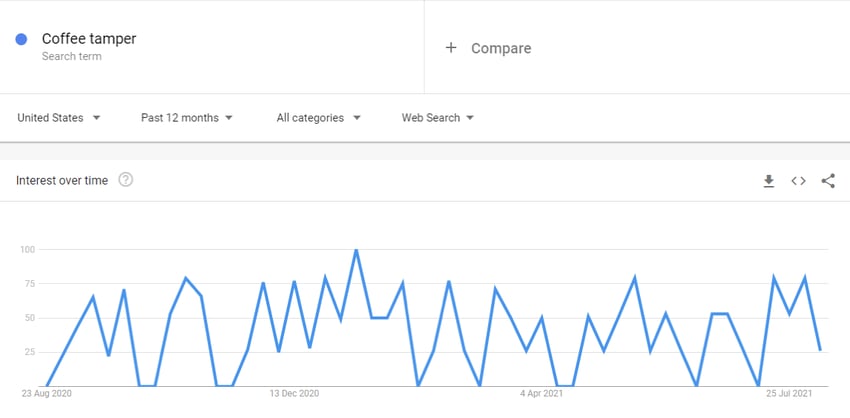
Task: Open the All categories dropdown
Action: click(x=318, y=118)
